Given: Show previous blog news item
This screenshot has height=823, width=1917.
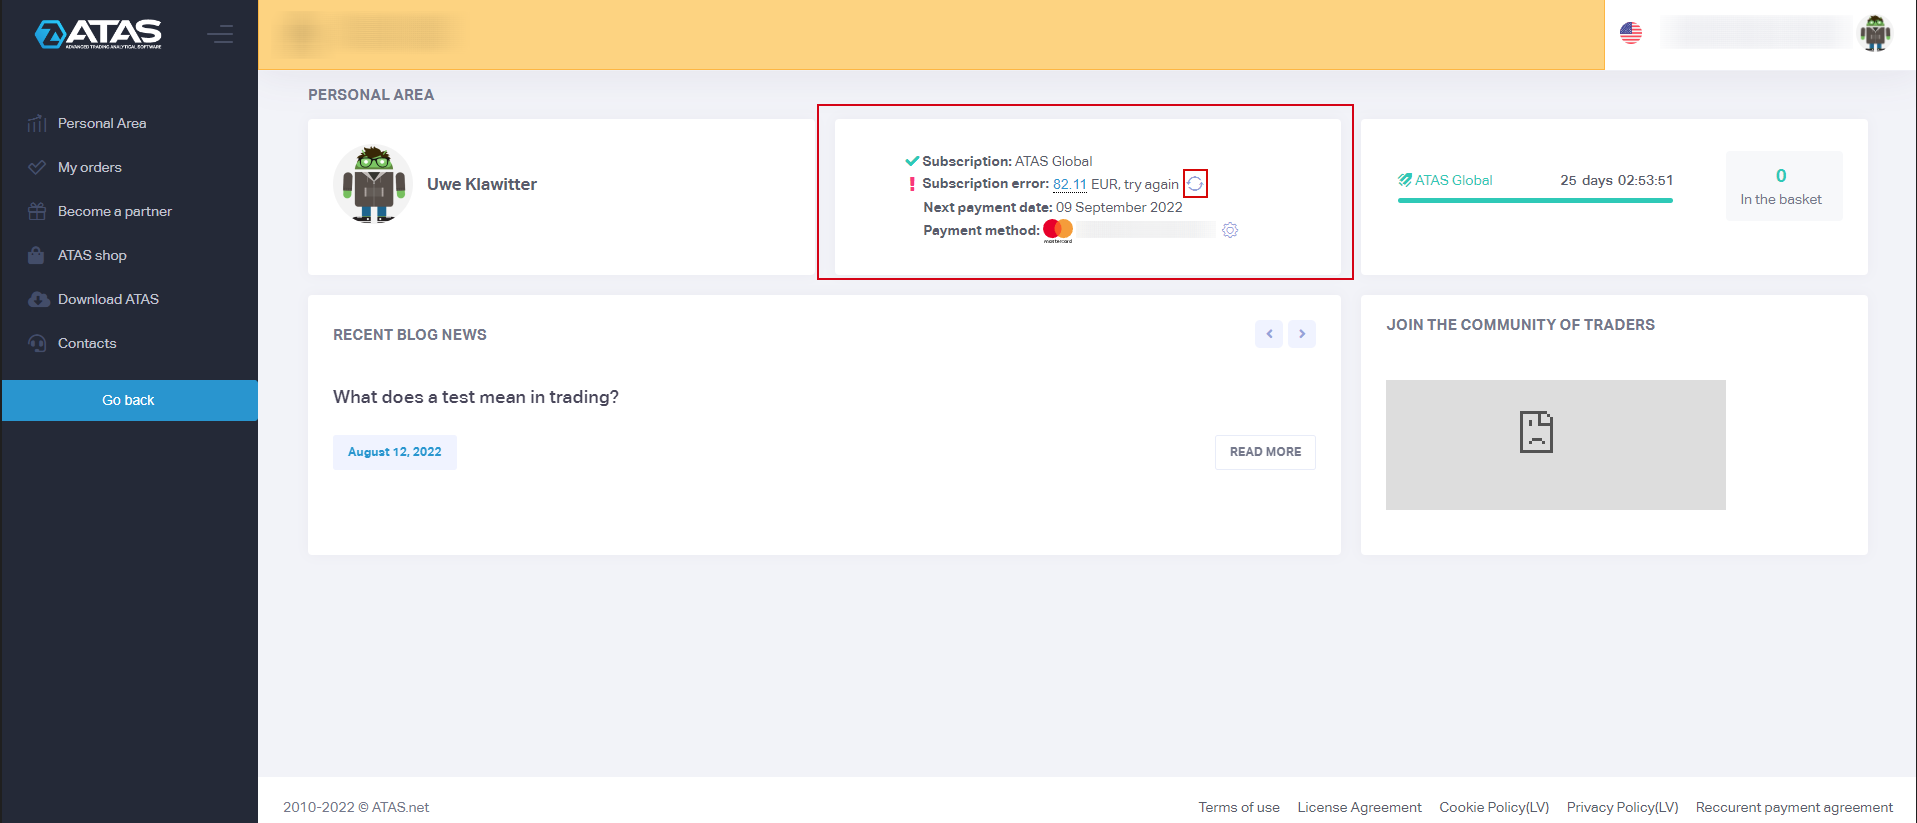Looking at the screenshot, I should point(1269,334).
